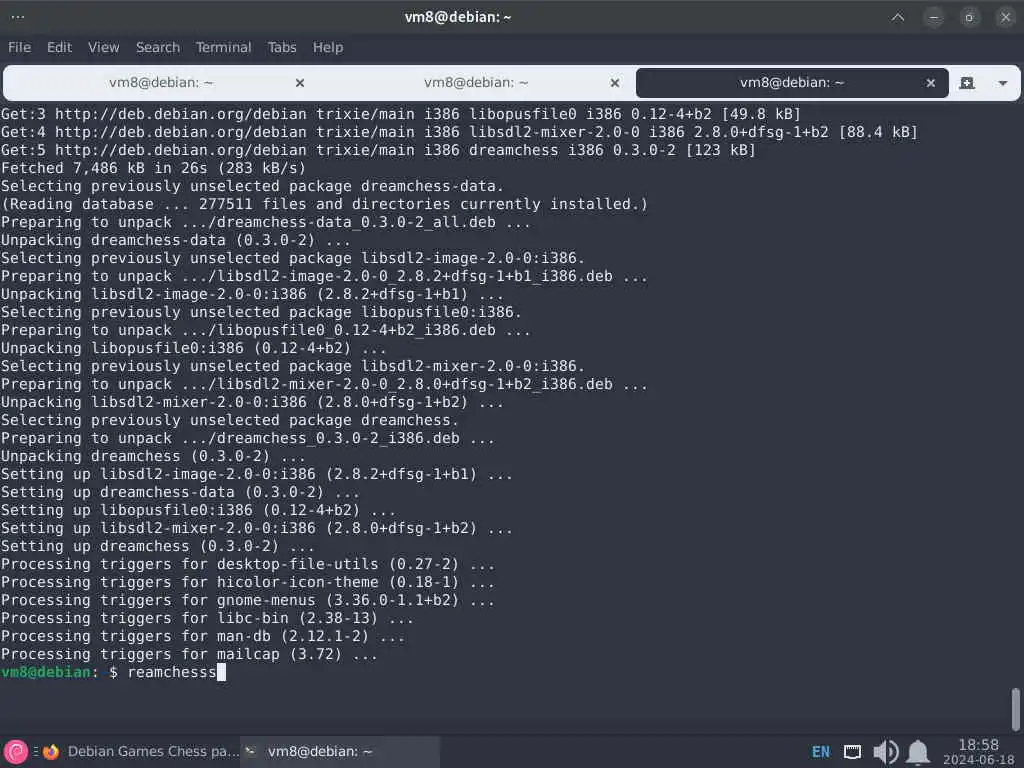This screenshot has width=1024, height=768.
Task: Close the terminal window
Action: coord(1006,17)
